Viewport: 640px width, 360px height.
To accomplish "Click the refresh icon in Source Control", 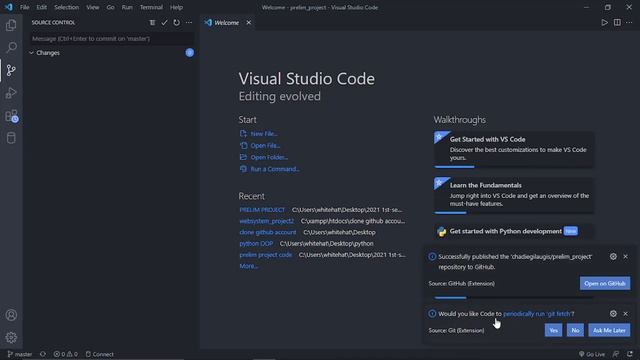I will [176, 22].
